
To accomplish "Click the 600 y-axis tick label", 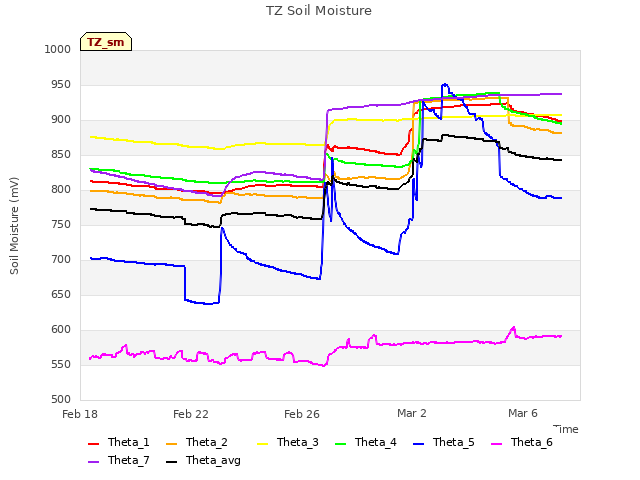I will [61, 329].
